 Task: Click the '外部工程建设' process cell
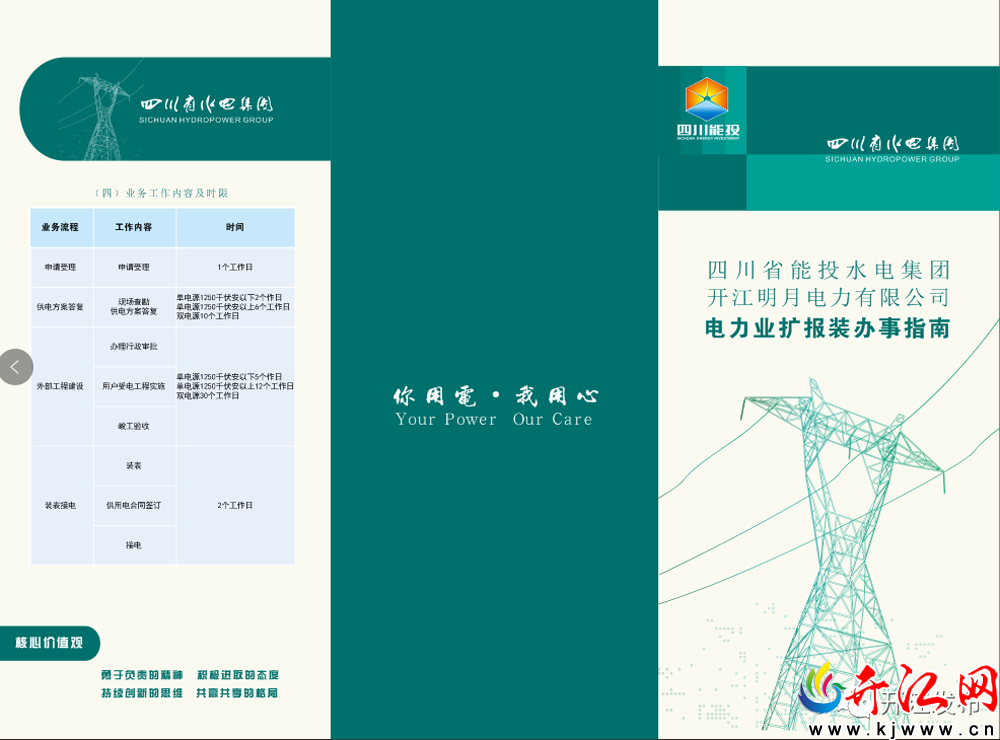[61, 387]
